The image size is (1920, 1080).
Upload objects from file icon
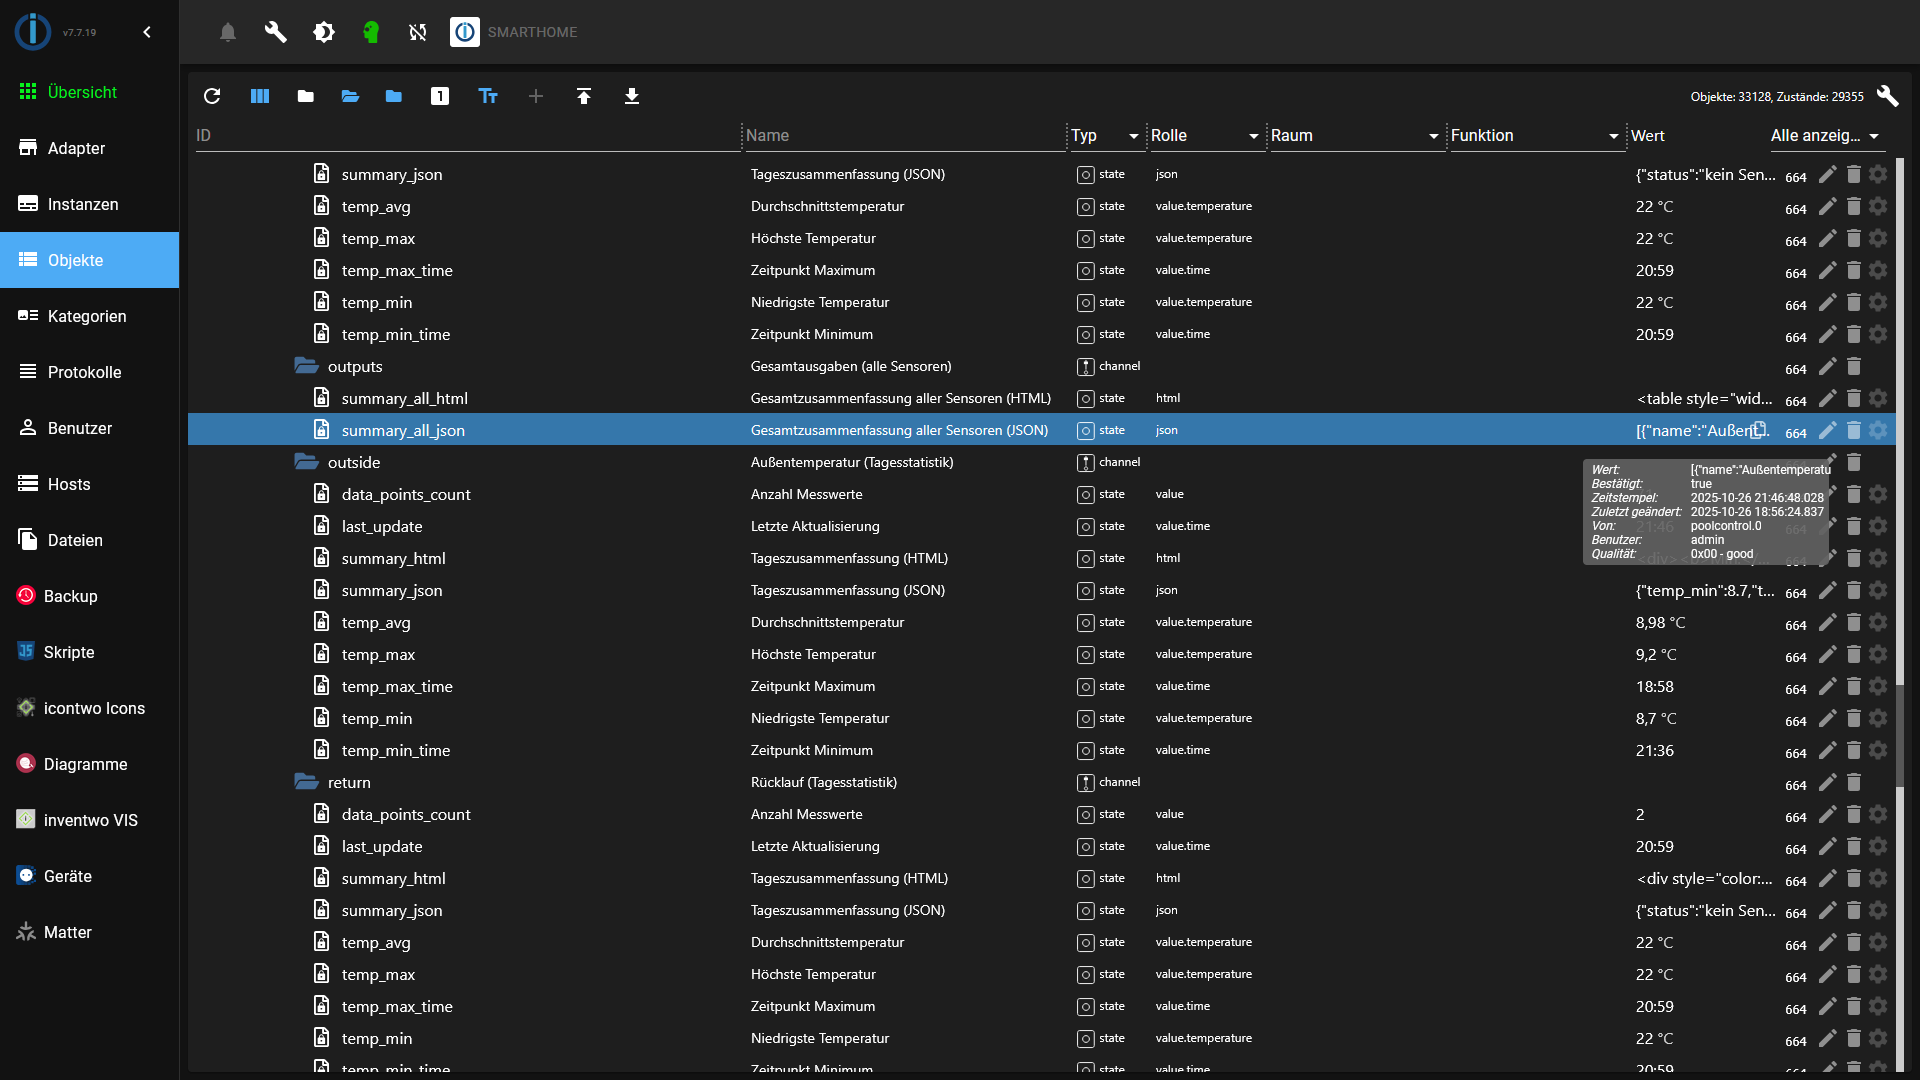pyautogui.click(x=584, y=96)
